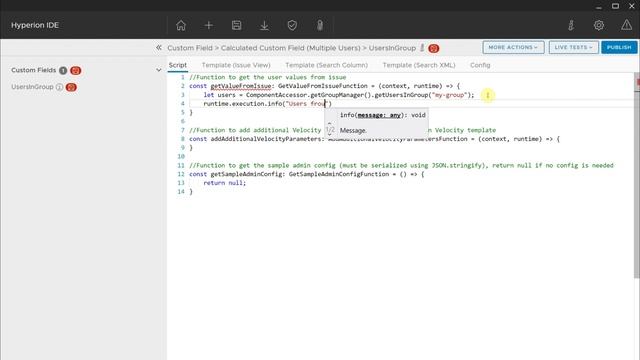Open Template (Search Column) tab
640x360 pixels.
(327, 65)
